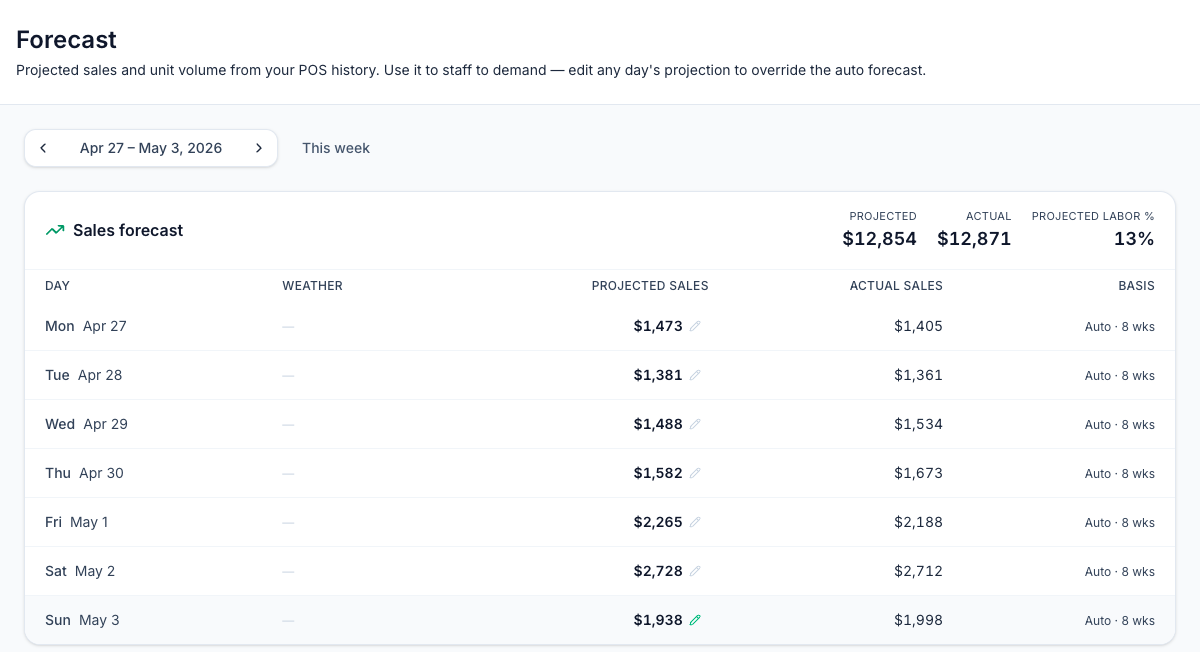The image size is (1200, 652).
Task: Go to the previous week with the left chevron
Action: coord(43,148)
